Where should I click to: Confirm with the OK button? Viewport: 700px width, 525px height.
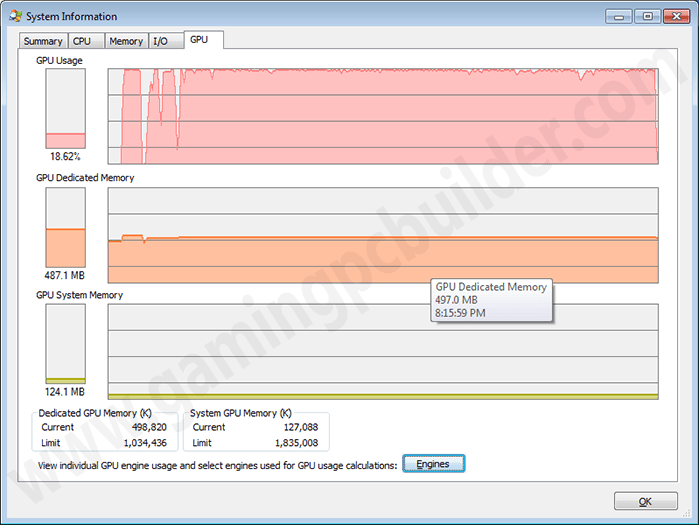click(646, 501)
